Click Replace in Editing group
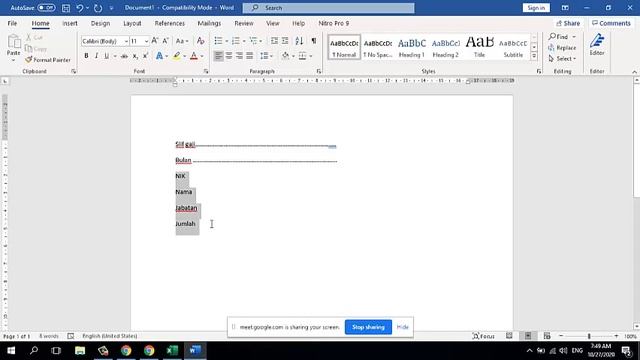This screenshot has width=640, height=360. (562, 48)
